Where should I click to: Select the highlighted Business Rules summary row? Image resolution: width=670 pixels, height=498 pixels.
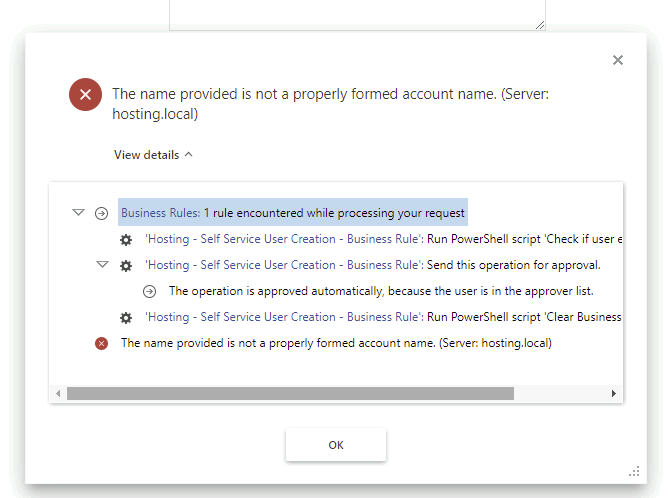[x=292, y=213]
